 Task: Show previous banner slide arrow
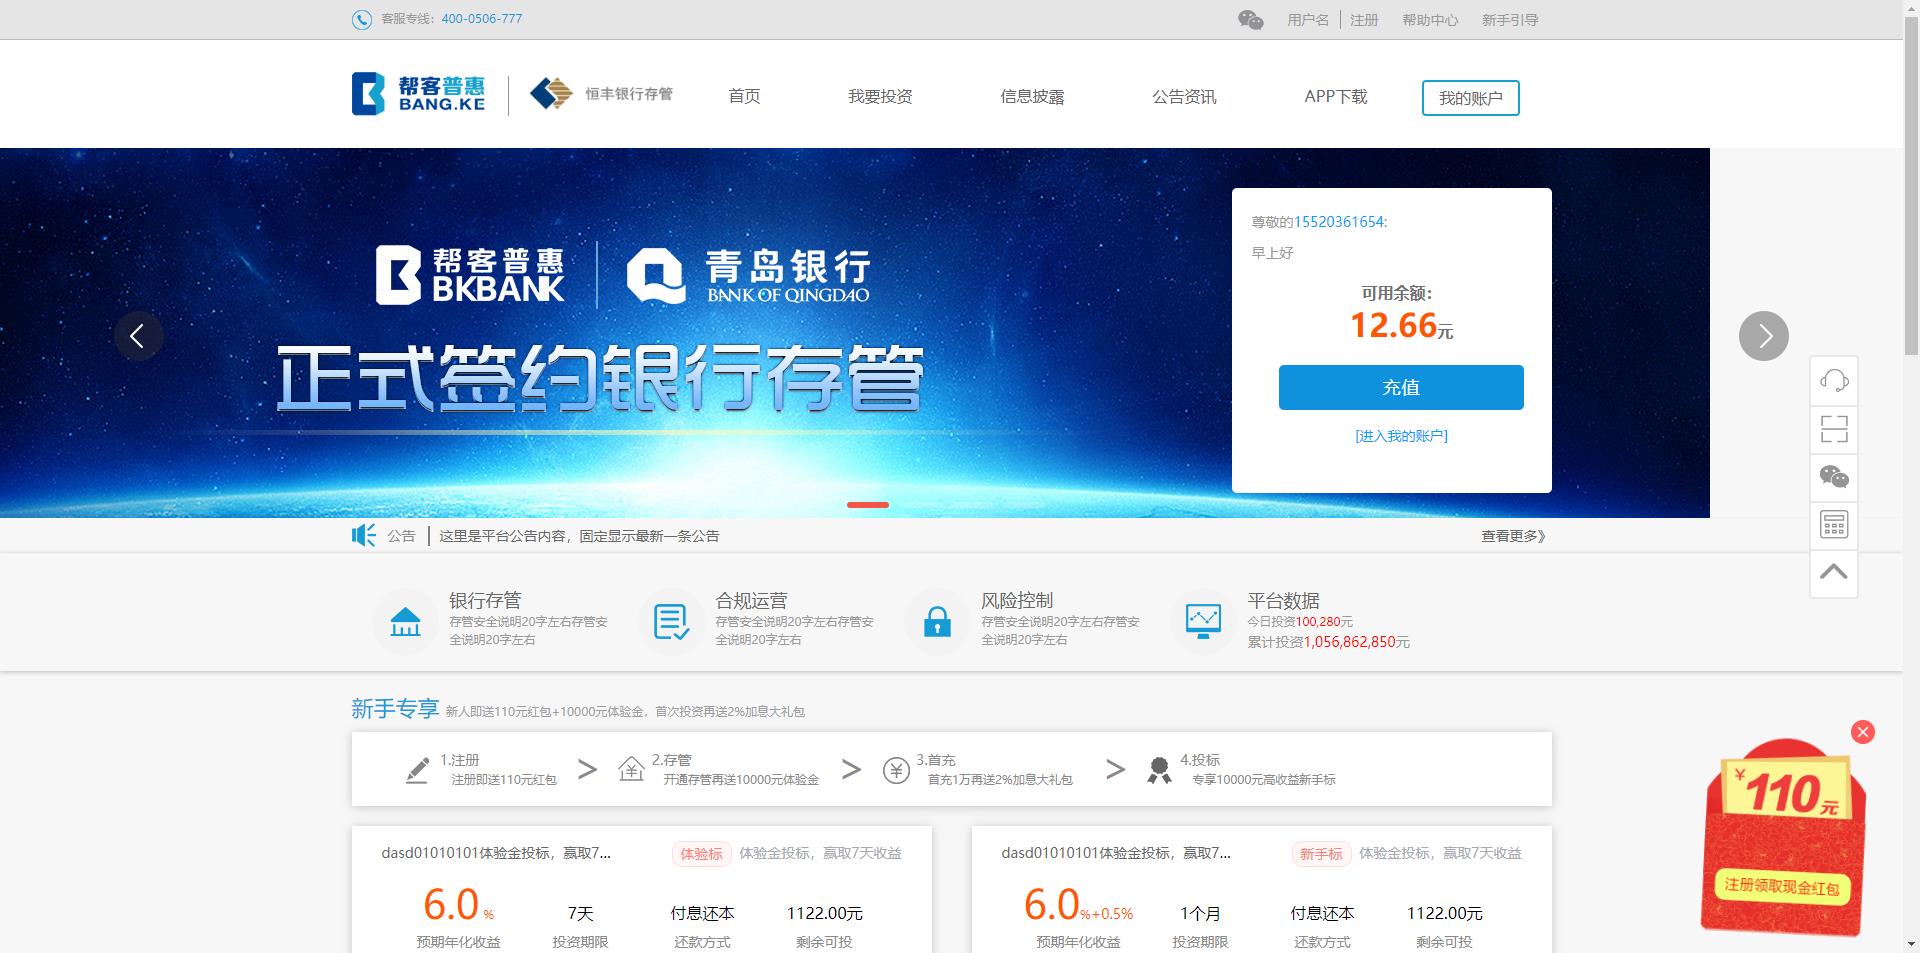139,336
